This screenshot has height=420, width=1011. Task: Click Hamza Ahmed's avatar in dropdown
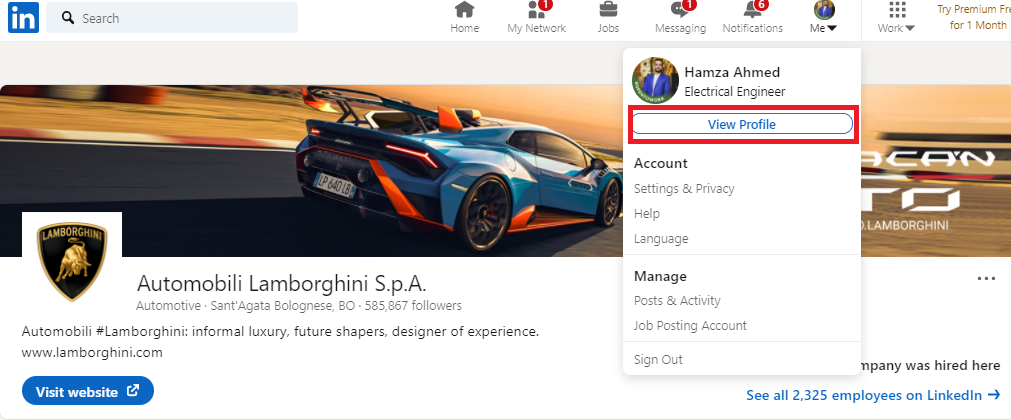click(655, 81)
